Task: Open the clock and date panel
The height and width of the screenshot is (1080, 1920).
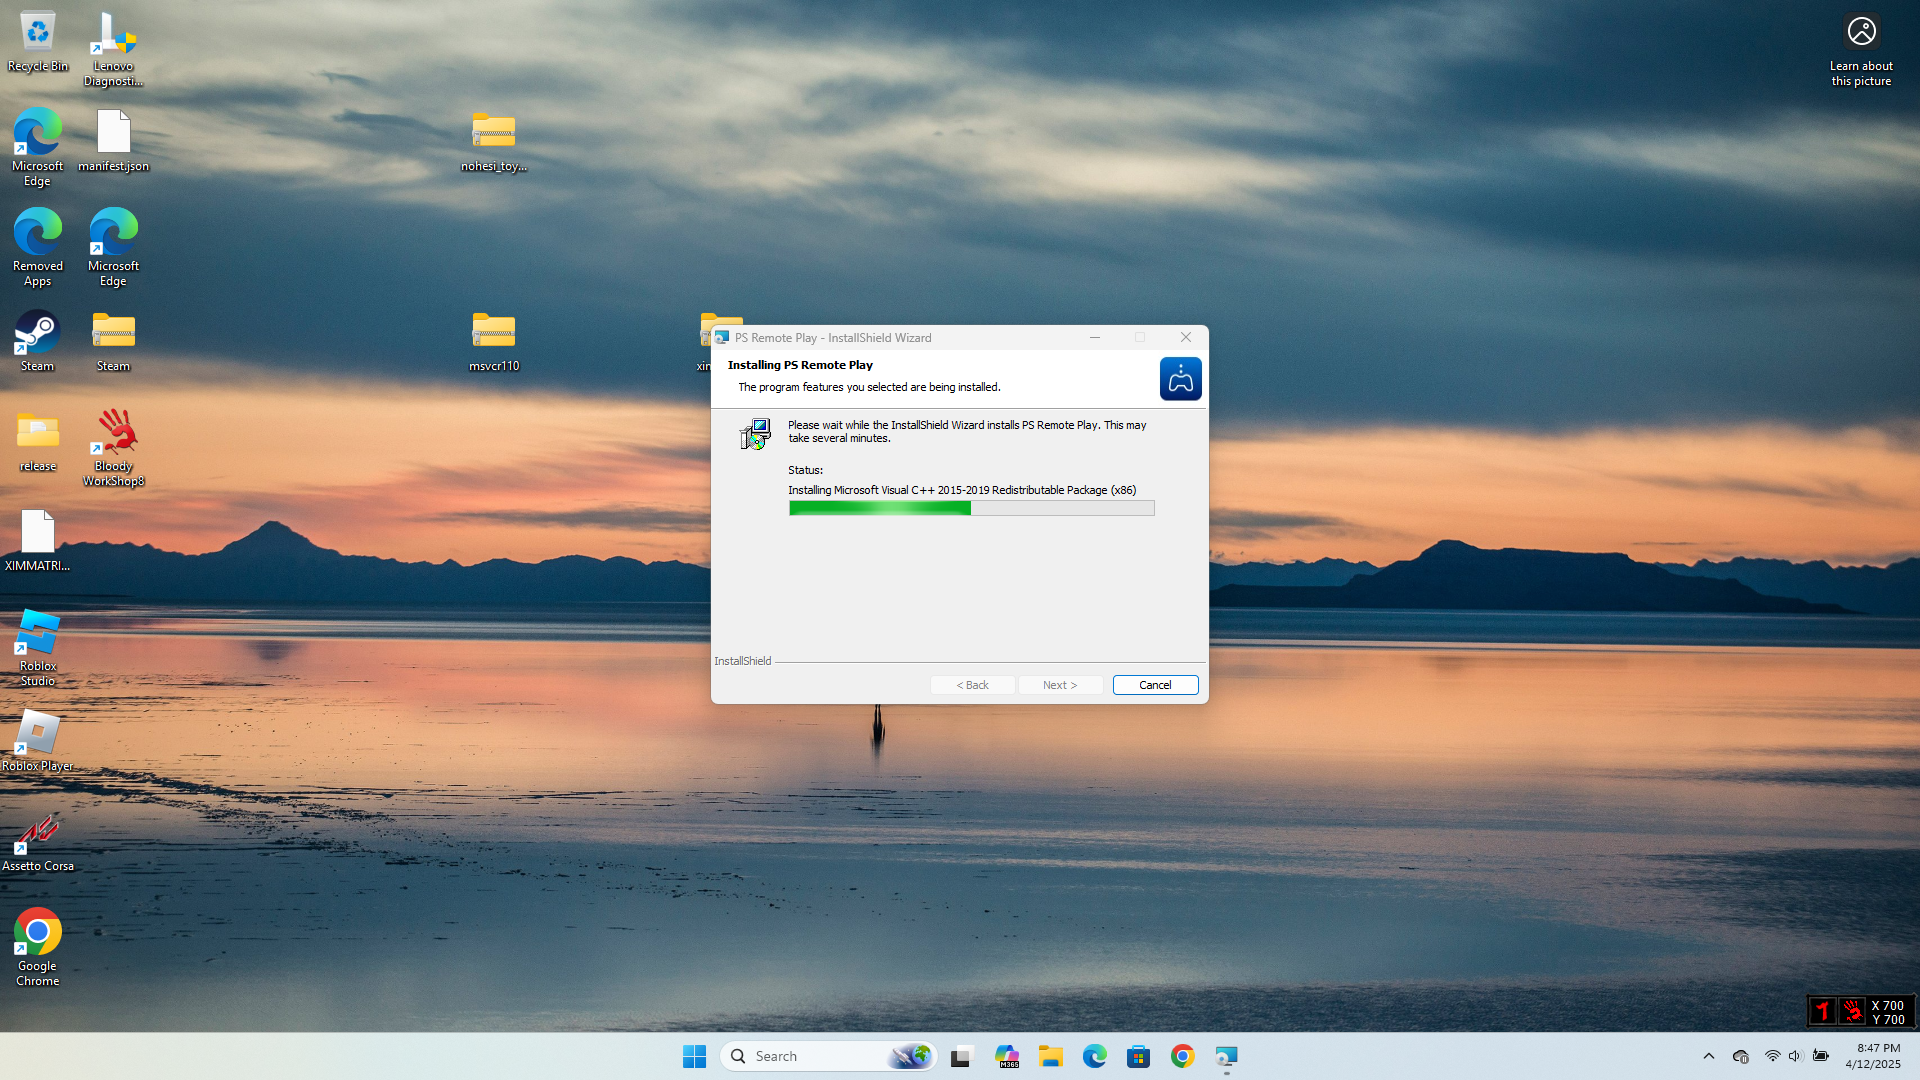Action: 1872,1056
